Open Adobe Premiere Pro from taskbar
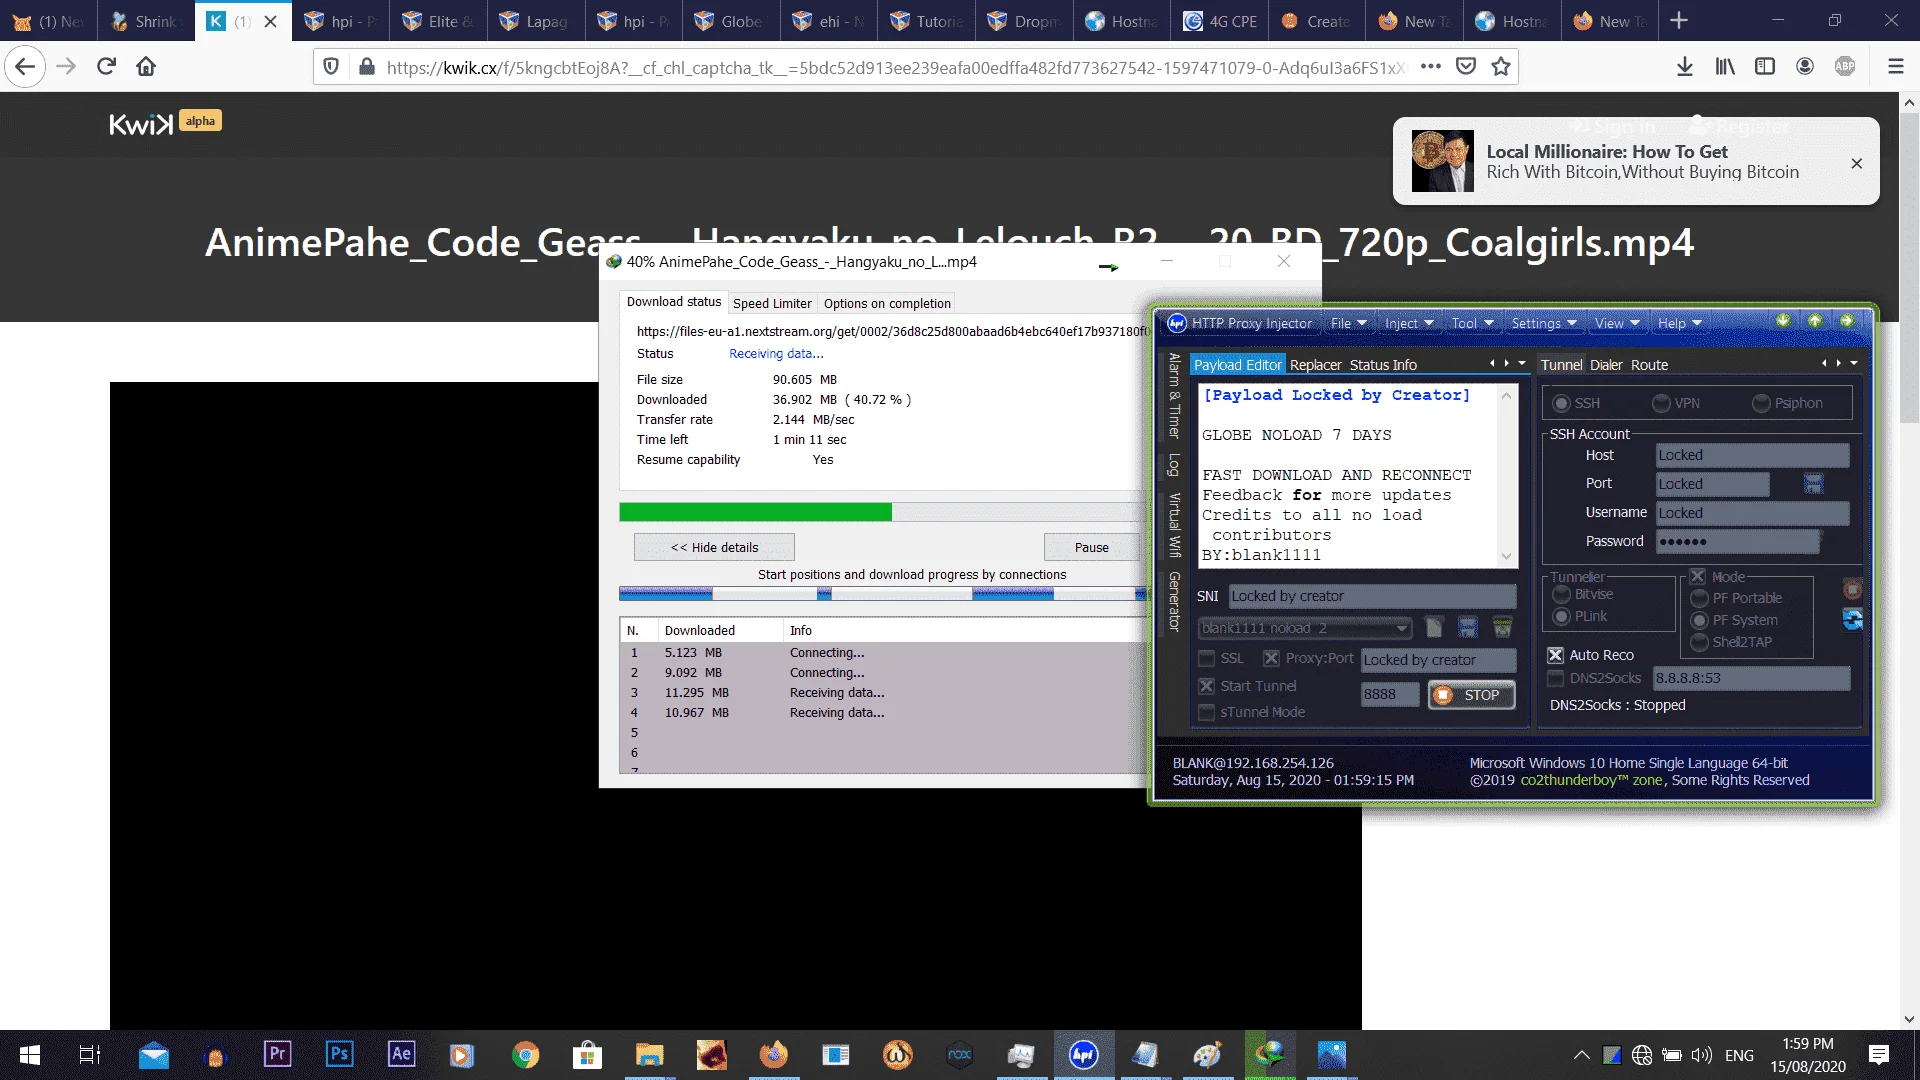Viewport: 1920px width, 1080px height. 277,1054
